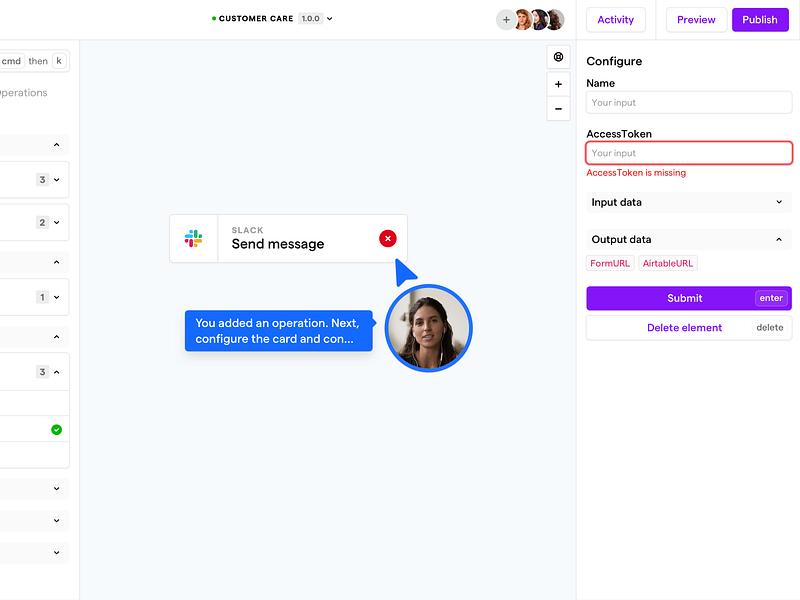The width and height of the screenshot is (800, 600).
Task: Expand the sidebar group with badge 2
Action: (x=57, y=222)
